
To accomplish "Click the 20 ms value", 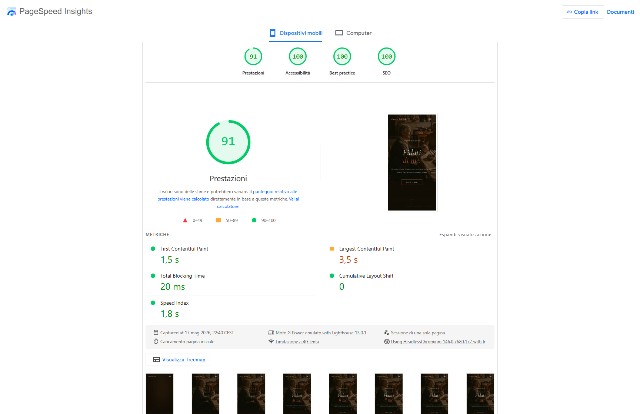I will coord(173,287).
